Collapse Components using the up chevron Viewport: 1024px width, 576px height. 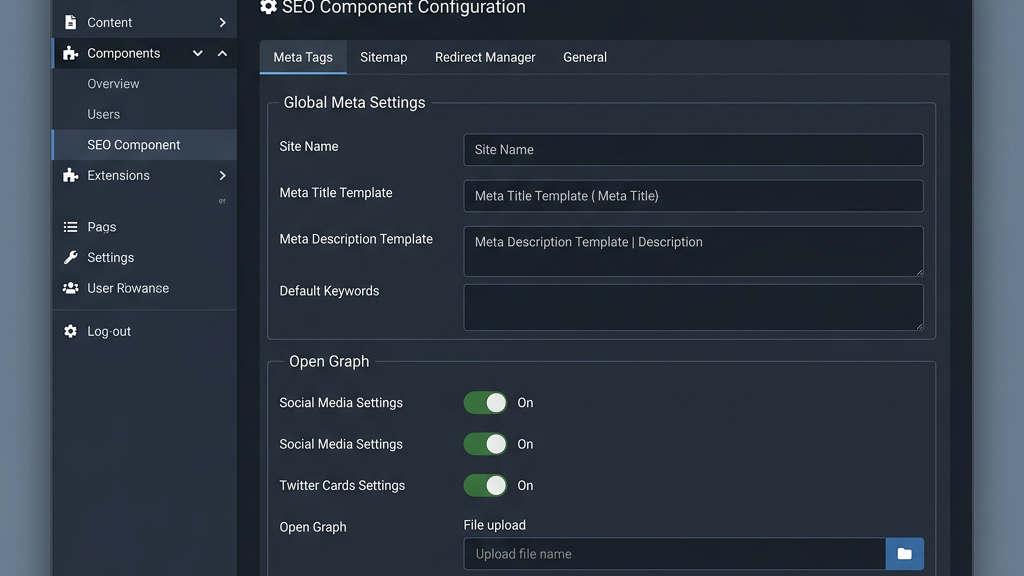(222, 53)
